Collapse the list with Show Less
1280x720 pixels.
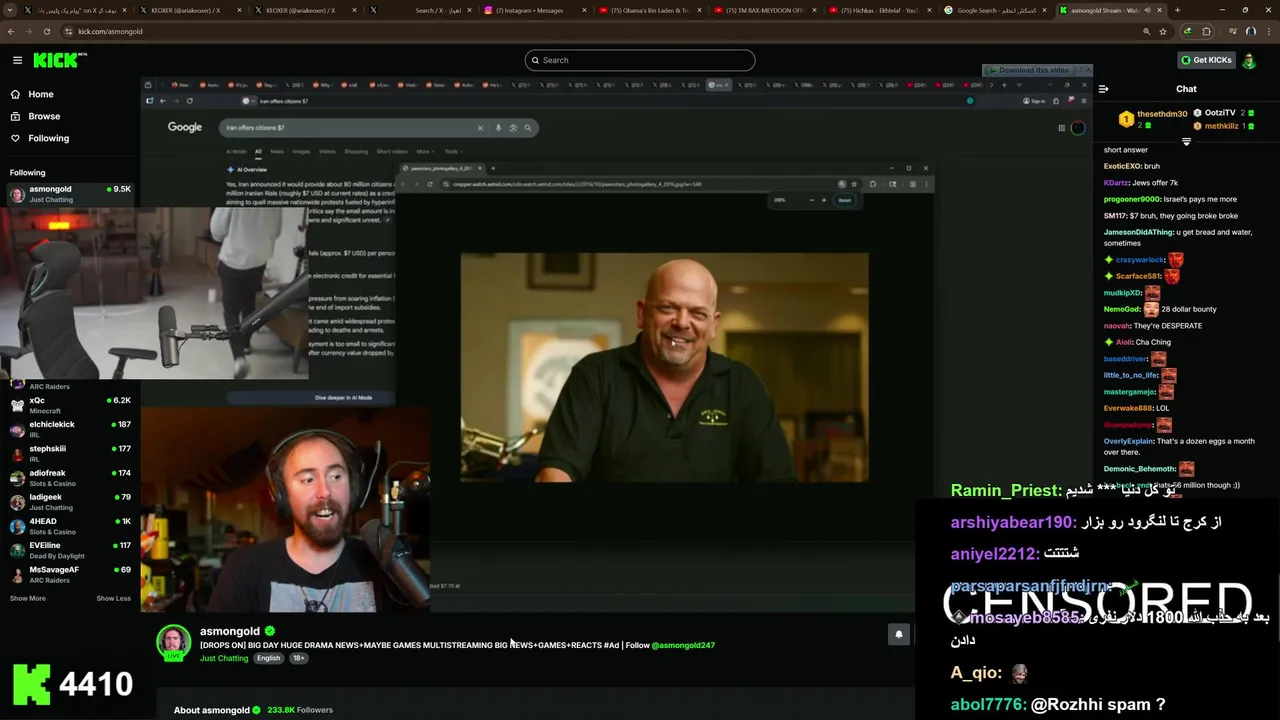[113, 598]
